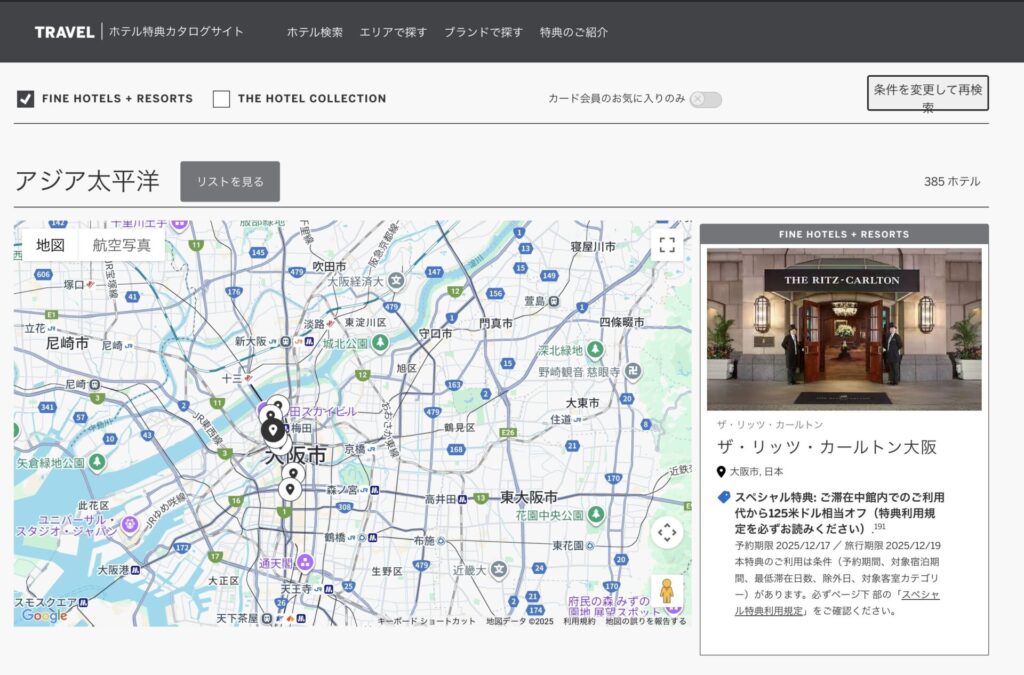1024x675 pixels.
Task: Open the ザ・リッツ・カールトン大阪 hotel title
Action: pos(827,447)
